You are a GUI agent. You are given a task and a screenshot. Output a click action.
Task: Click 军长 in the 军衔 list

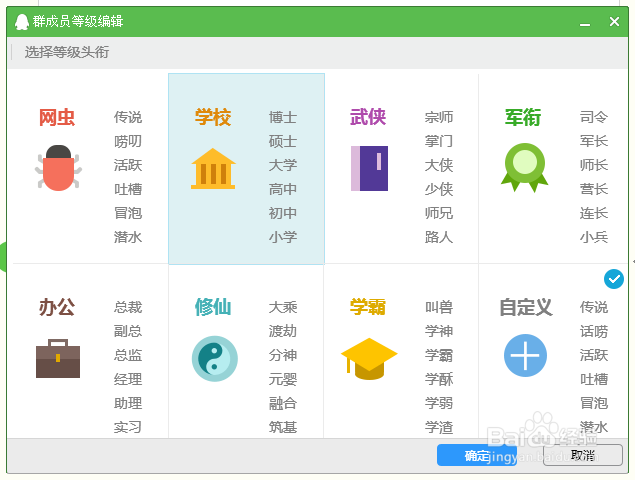[x=594, y=141]
